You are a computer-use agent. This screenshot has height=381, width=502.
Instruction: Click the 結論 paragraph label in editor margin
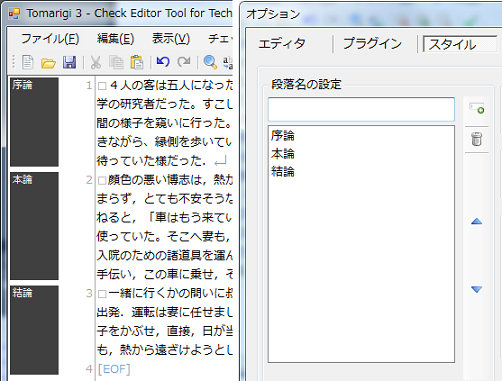[34, 330]
